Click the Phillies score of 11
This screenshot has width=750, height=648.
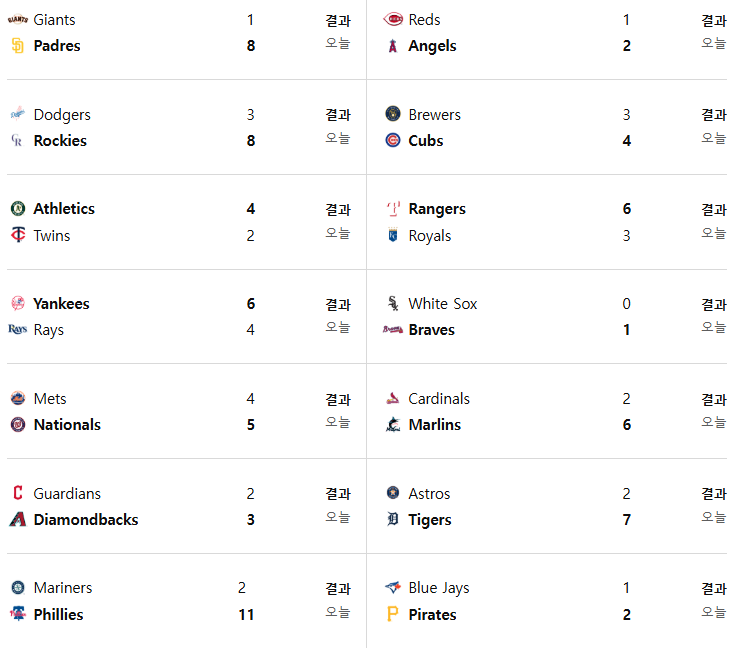click(246, 615)
